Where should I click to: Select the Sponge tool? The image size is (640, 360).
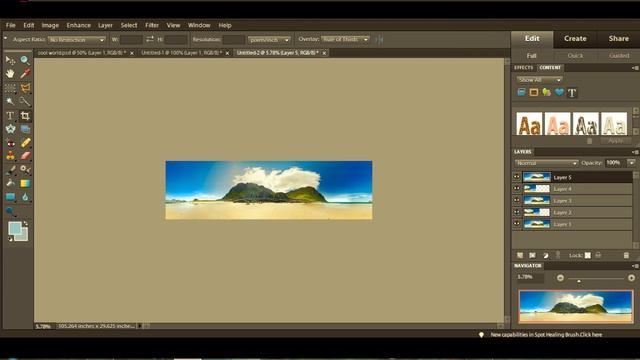(10, 211)
